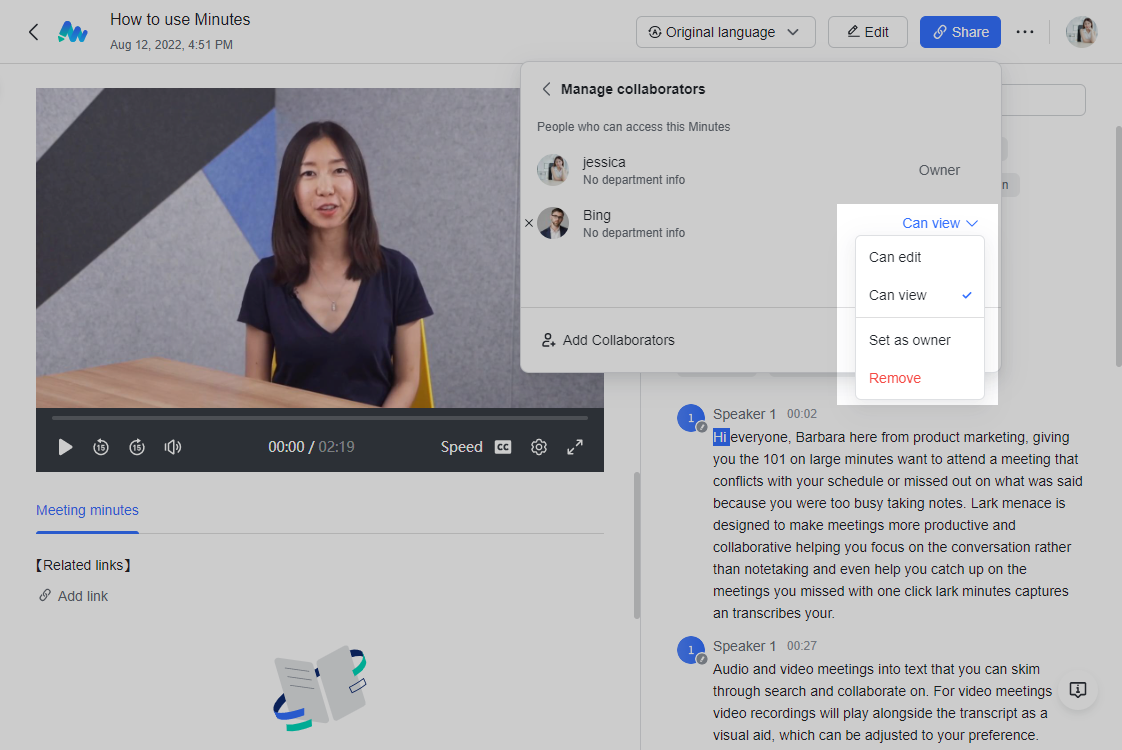Image resolution: width=1122 pixels, height=750 pixels.
Task: Add link under Related links
Action: point(82,596)
